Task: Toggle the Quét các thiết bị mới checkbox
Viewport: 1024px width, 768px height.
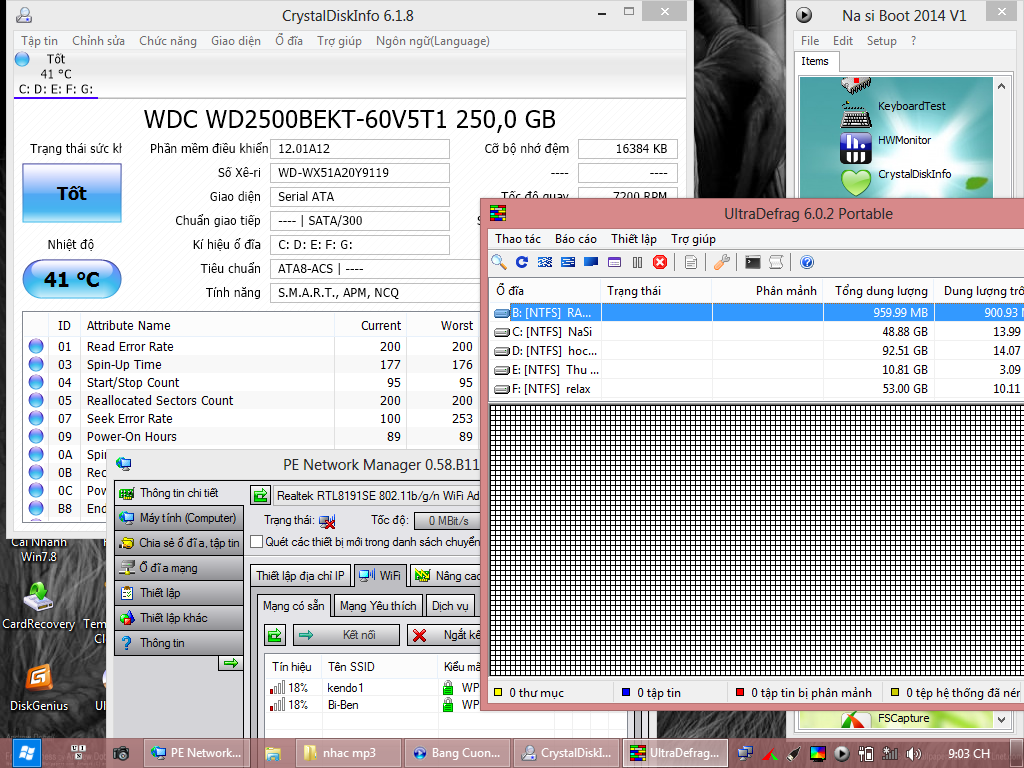Action: coord(257,542)
